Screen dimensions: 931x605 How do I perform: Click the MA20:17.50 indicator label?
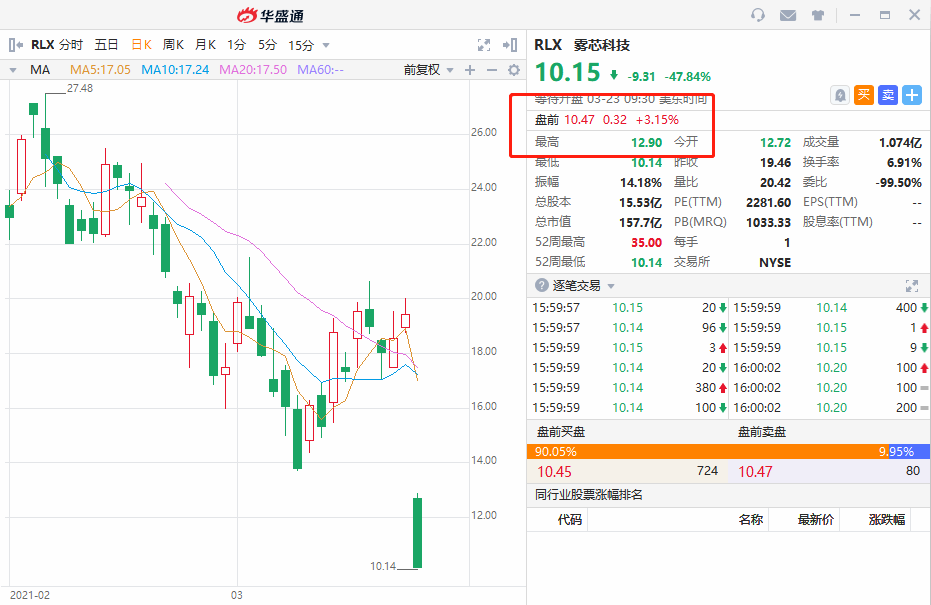click(253, 70)
